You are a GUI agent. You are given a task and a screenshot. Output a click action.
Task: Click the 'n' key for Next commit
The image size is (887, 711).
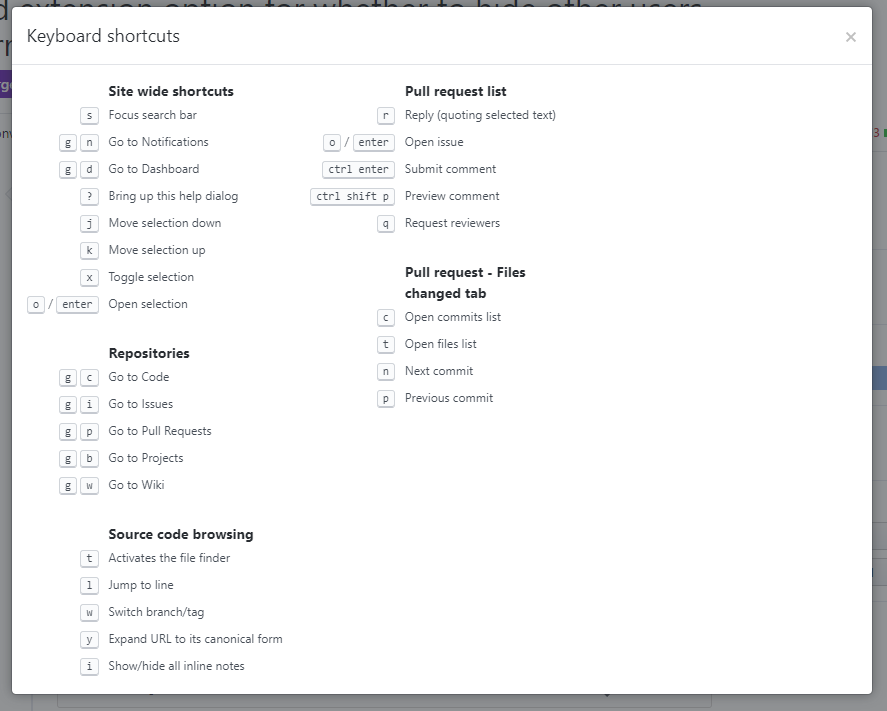[x=386, y=372]
